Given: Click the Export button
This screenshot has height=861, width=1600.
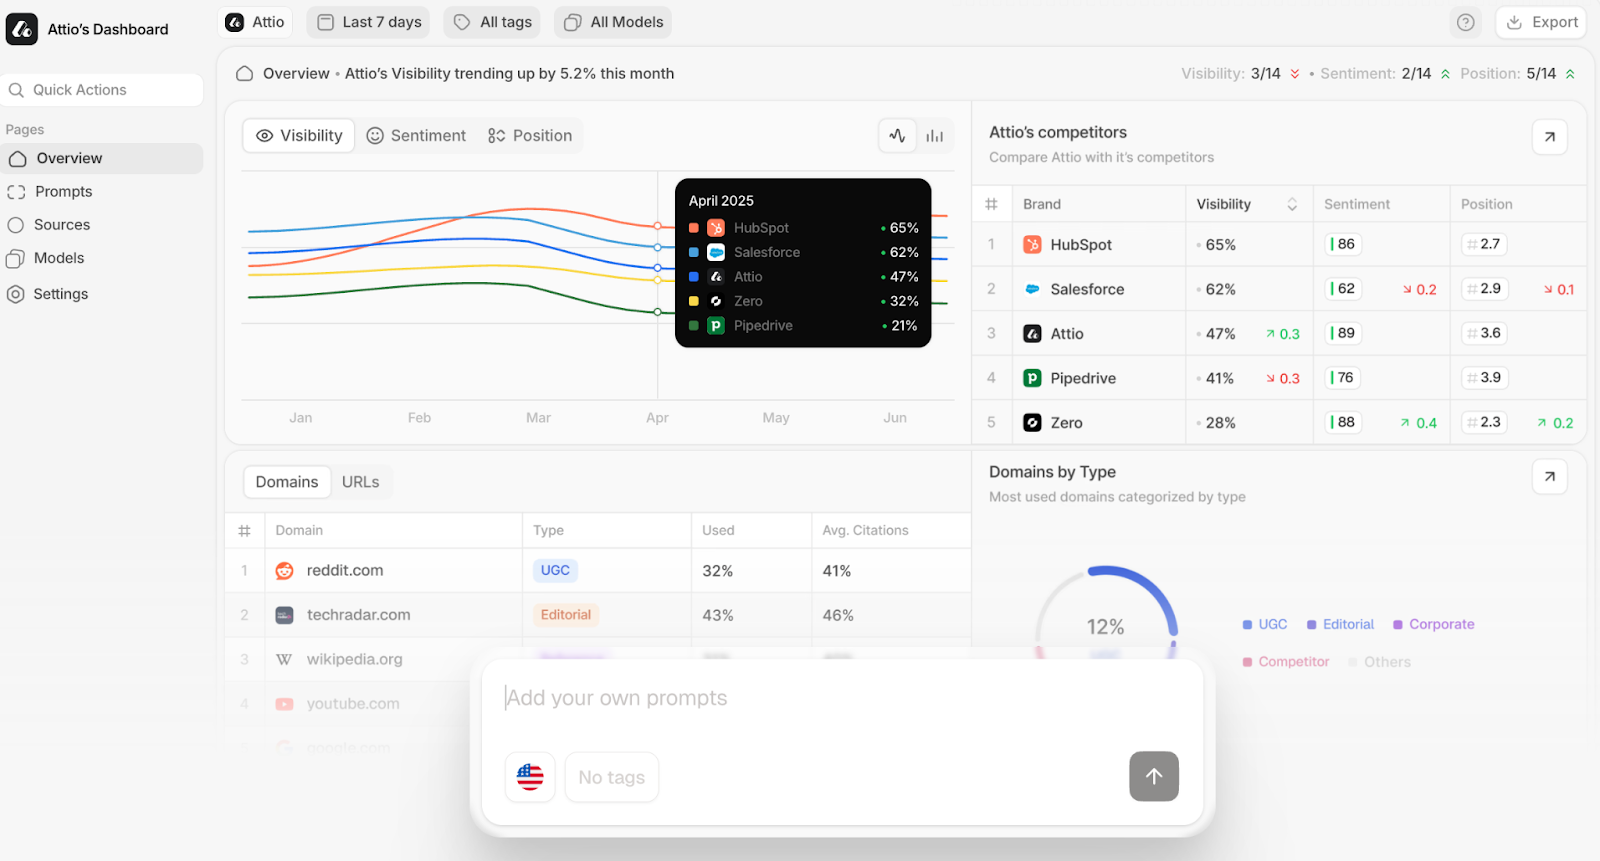Looking at the screenshot, I should click(x=1541, y=22).
